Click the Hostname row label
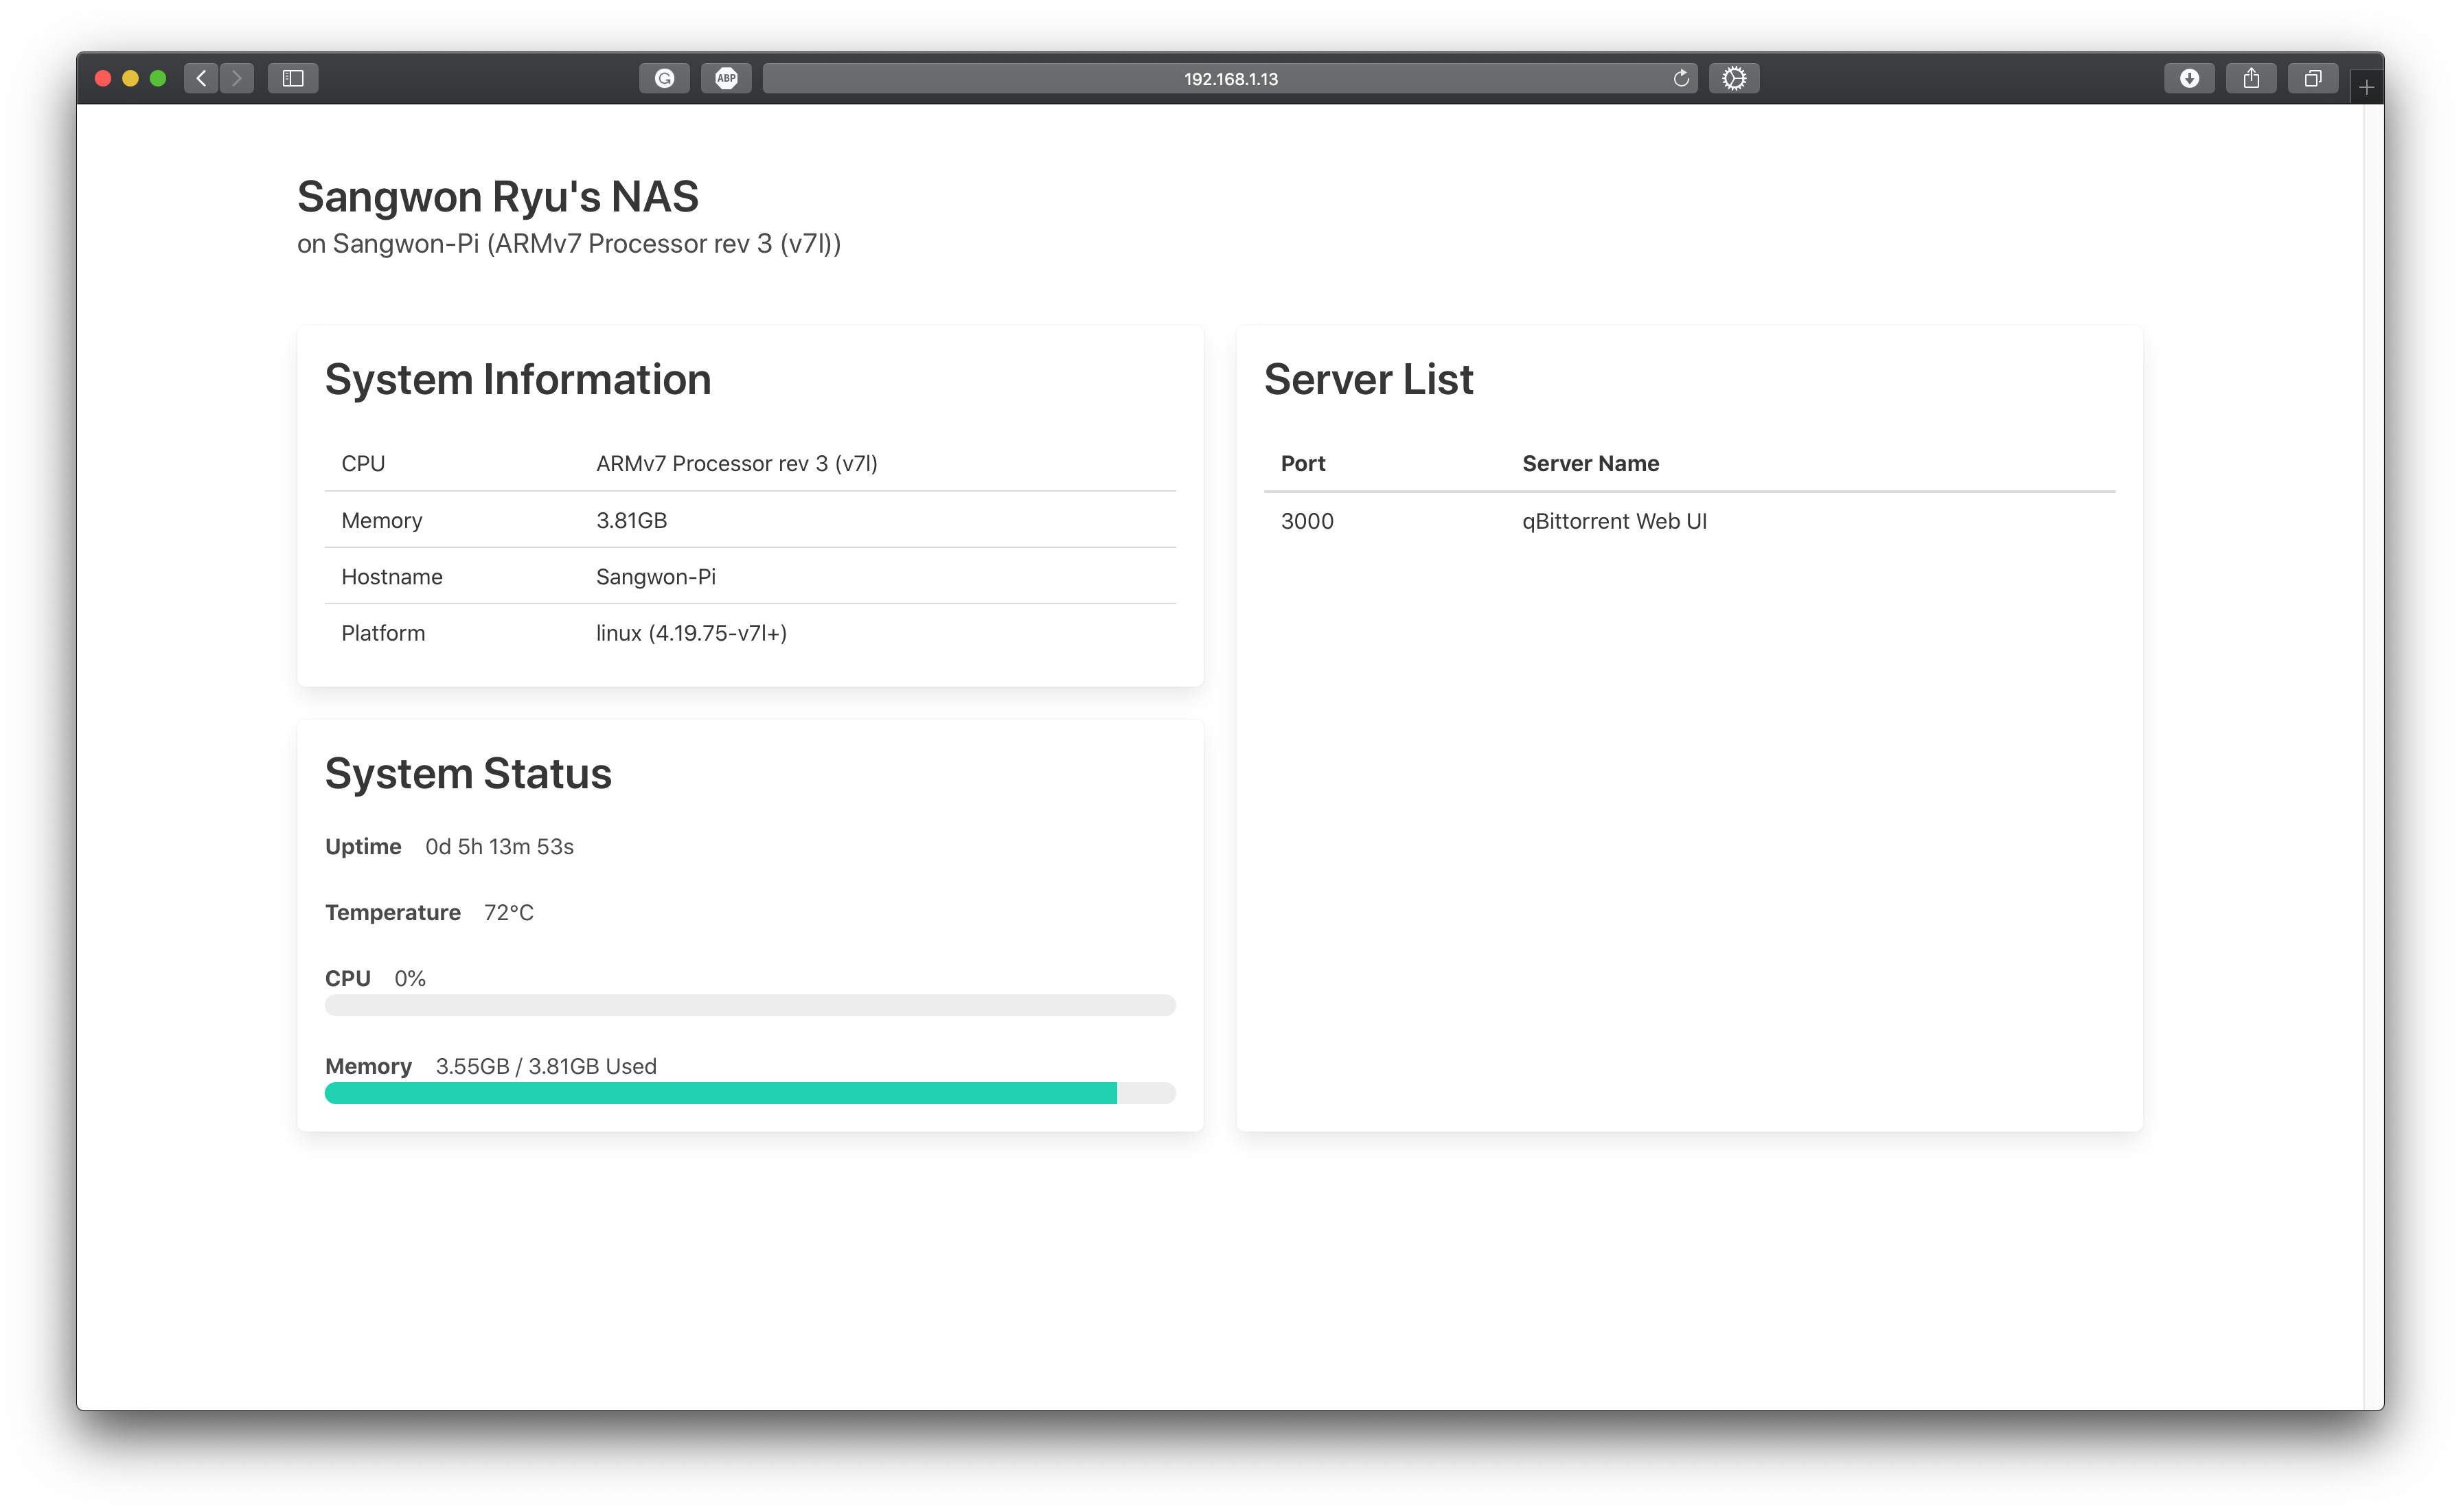The width and height of the screenshot is (2461, 1512). (x=391, y=577)
